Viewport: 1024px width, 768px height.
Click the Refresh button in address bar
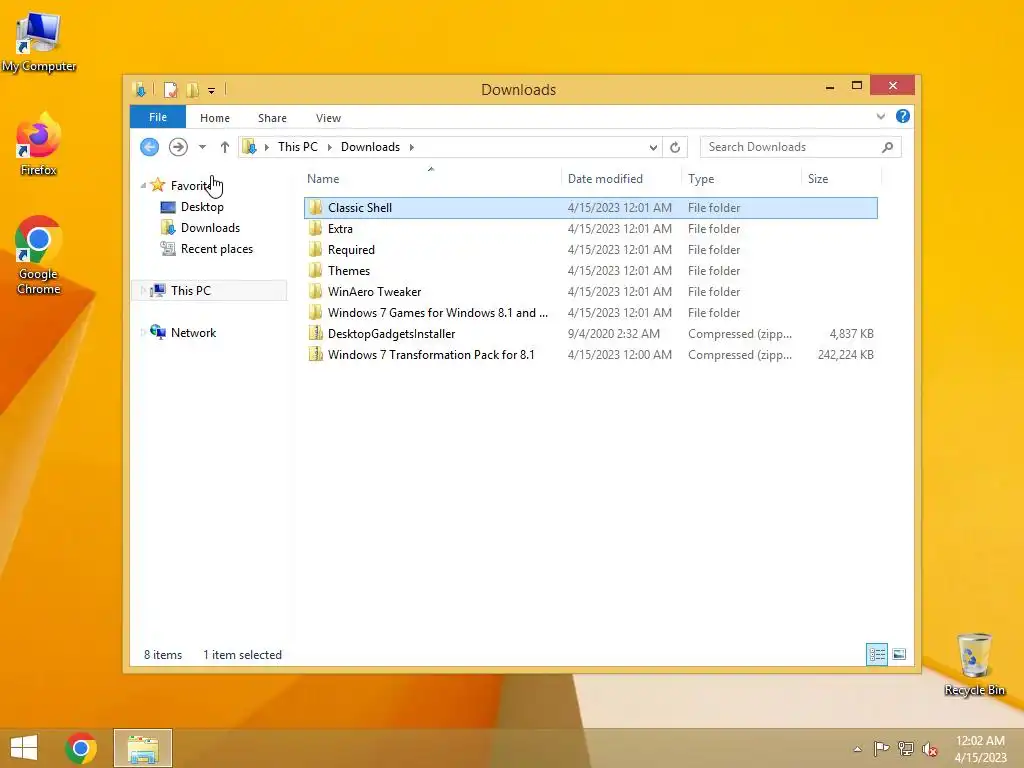click(675, 148)
